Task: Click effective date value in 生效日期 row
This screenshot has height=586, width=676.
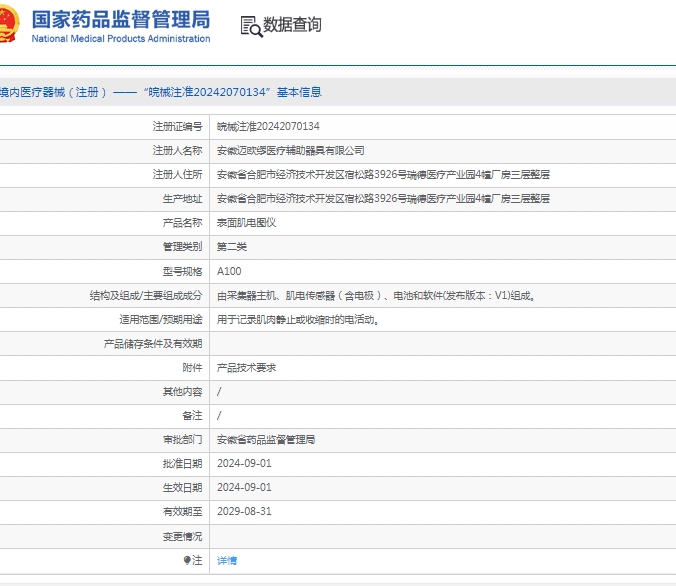Action: [x=244, y=488]
